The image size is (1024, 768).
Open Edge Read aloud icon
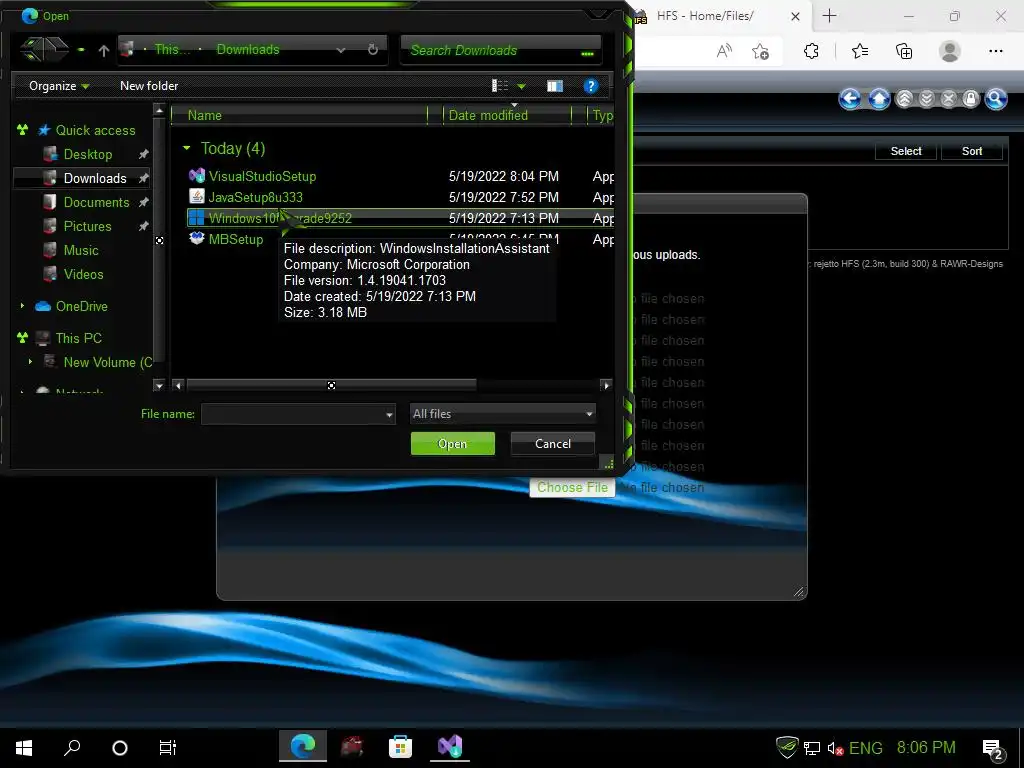click(724, 51)
